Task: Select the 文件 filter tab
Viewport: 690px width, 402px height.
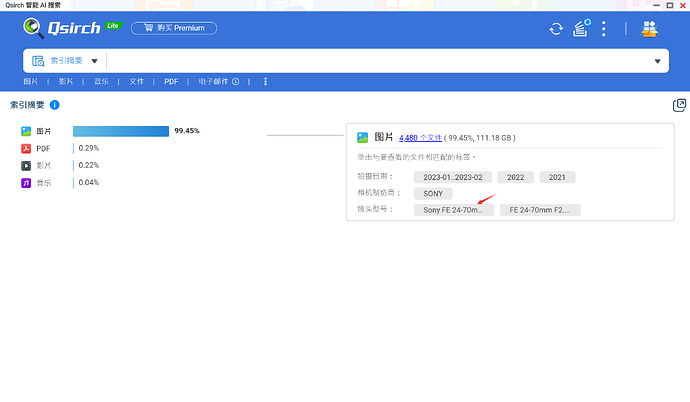Action: pos(136,81)
